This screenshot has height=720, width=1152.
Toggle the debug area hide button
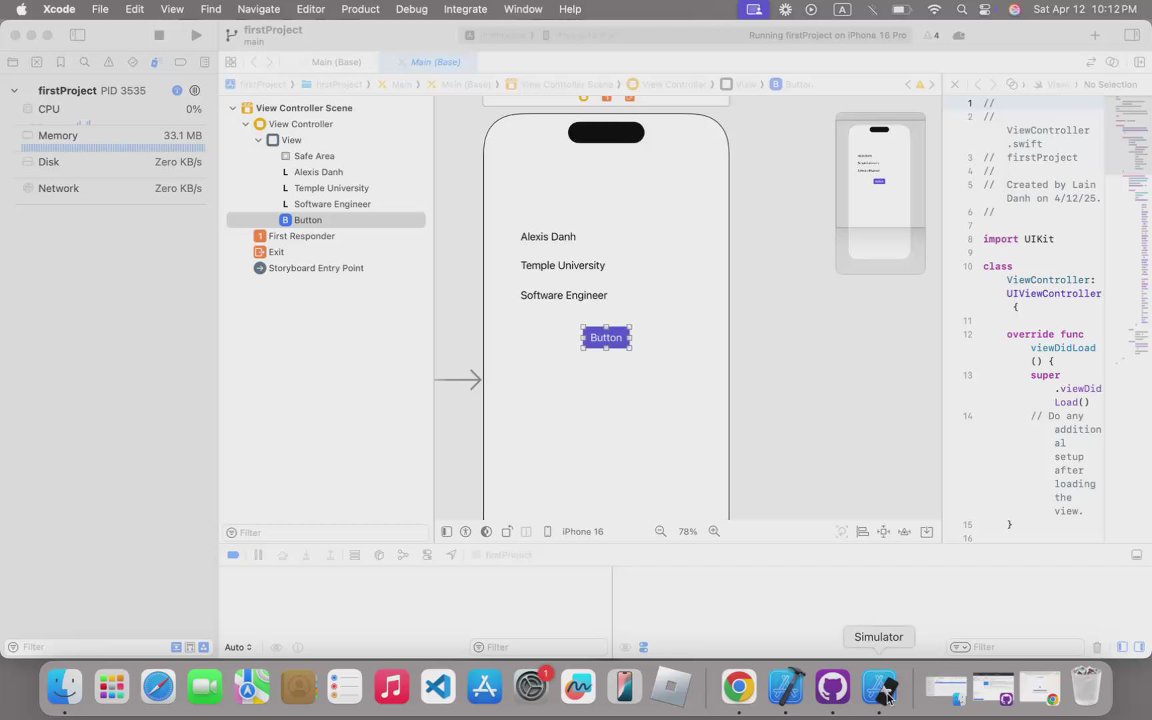click(1137, 555)
